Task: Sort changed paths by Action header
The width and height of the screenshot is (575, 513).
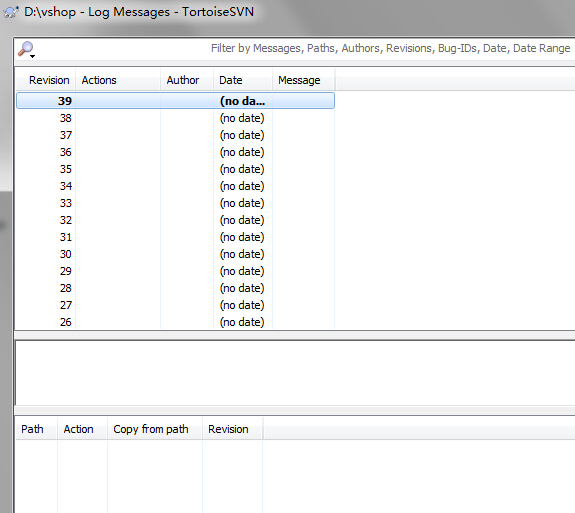Action: point(82,429)
